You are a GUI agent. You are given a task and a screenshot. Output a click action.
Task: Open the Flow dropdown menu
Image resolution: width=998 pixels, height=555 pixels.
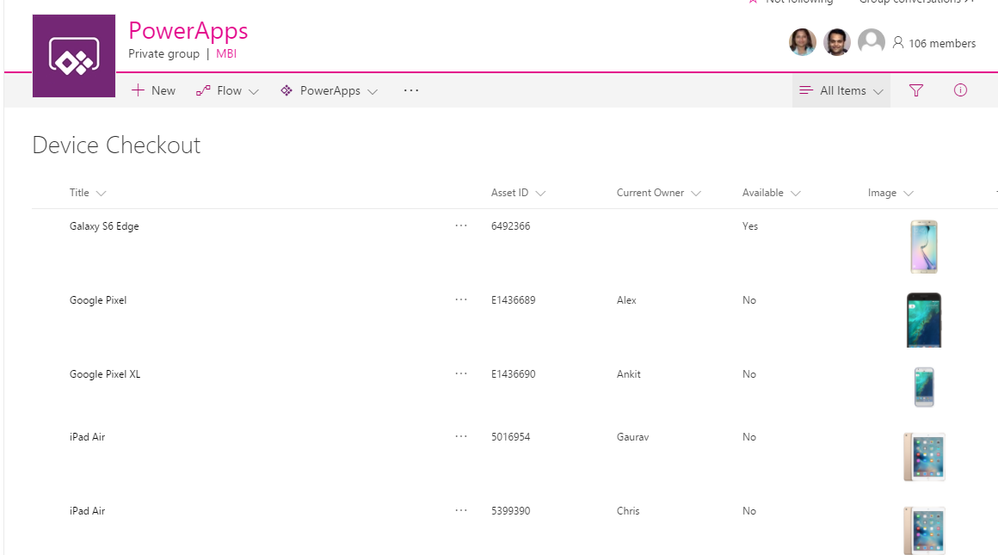[227, 90]
